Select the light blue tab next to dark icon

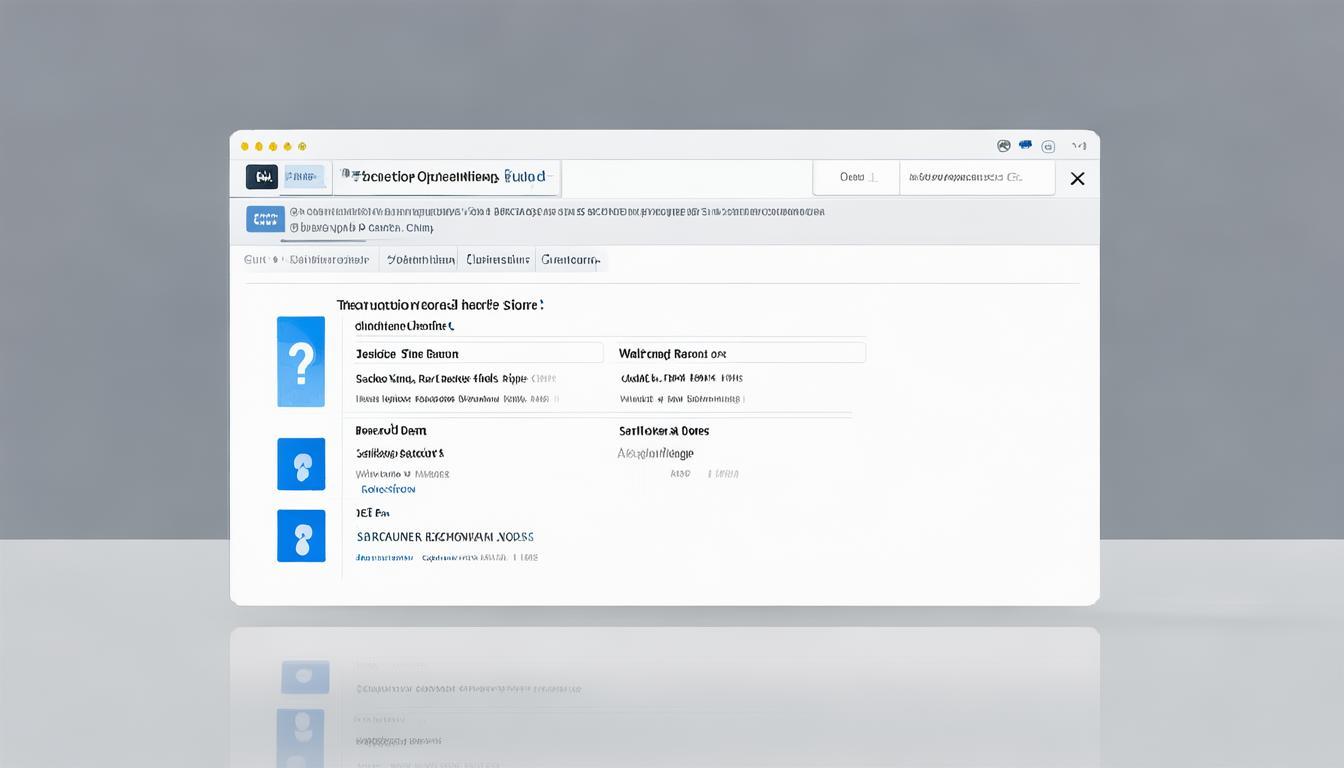tap(304, 177)
